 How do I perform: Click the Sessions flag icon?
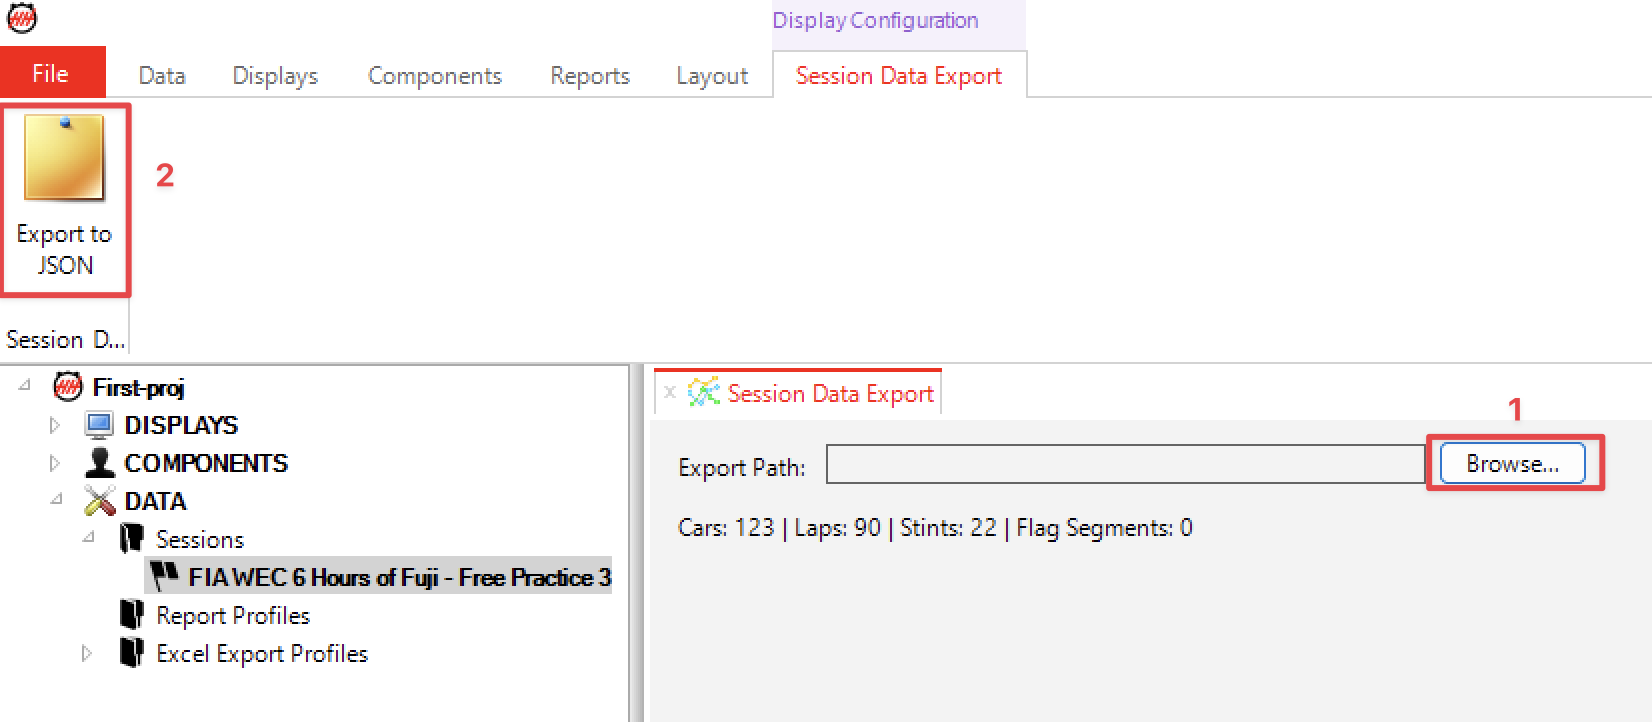tap(131, 539)
